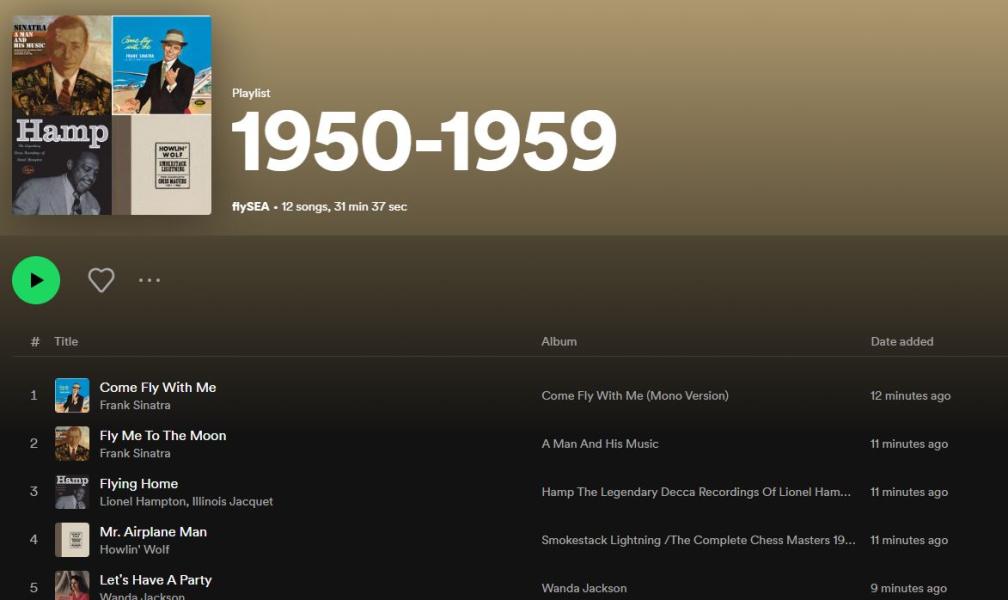Screen dimensions: 1008x600
Task: Open Howlin' Wolf artist link
Action: click(134, 550)
